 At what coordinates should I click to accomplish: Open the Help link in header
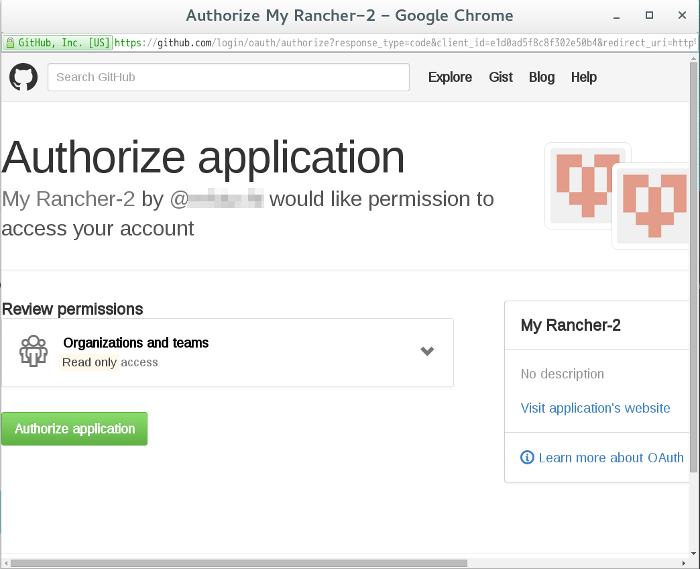583,77
